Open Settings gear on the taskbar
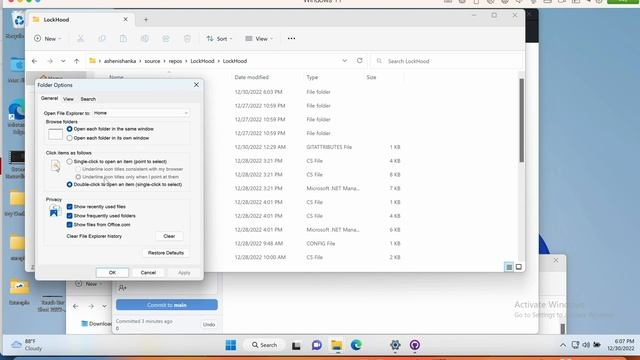 tap(395, 345)
